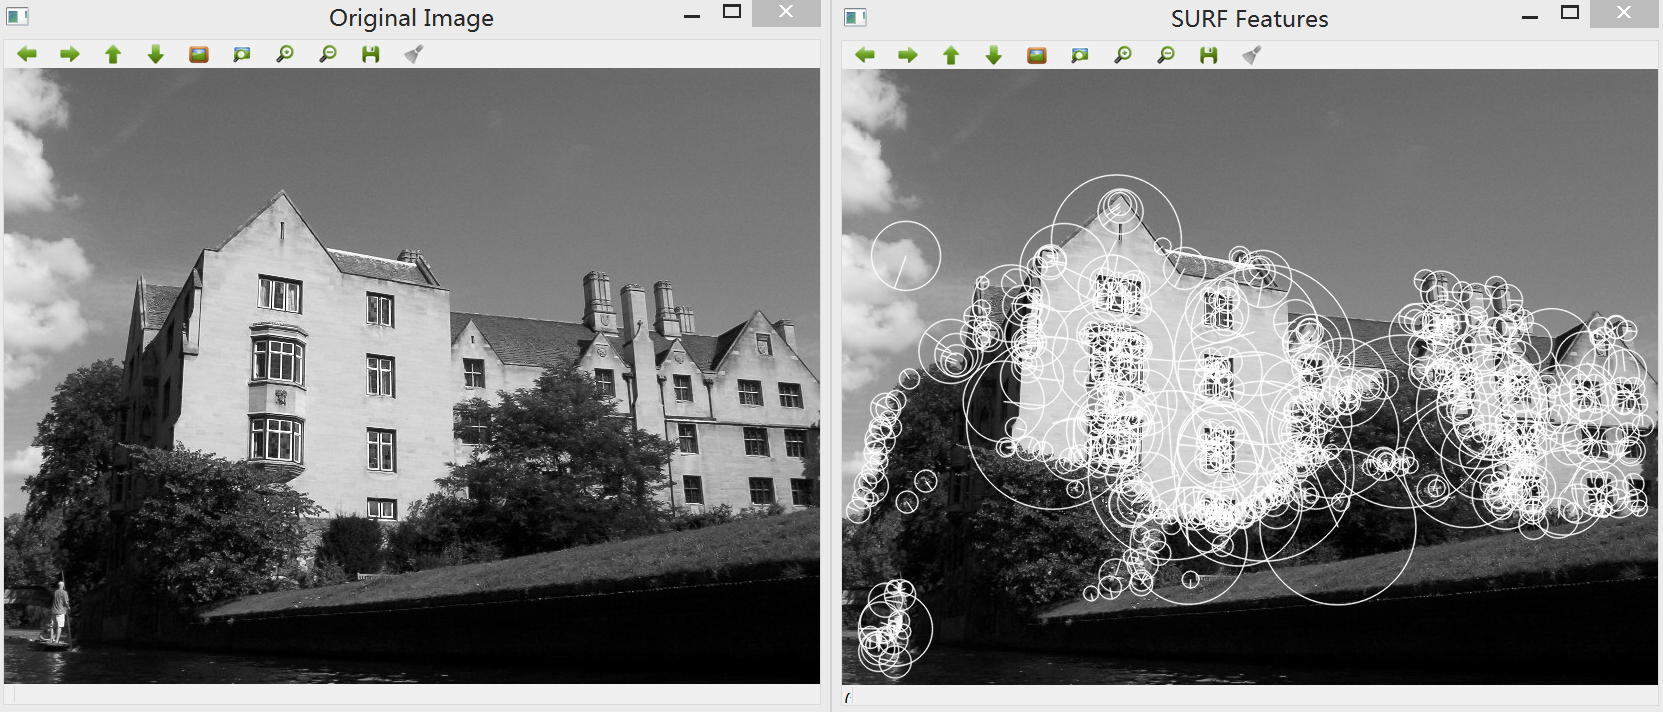Zoom in on the Original Image

(285, 54)
